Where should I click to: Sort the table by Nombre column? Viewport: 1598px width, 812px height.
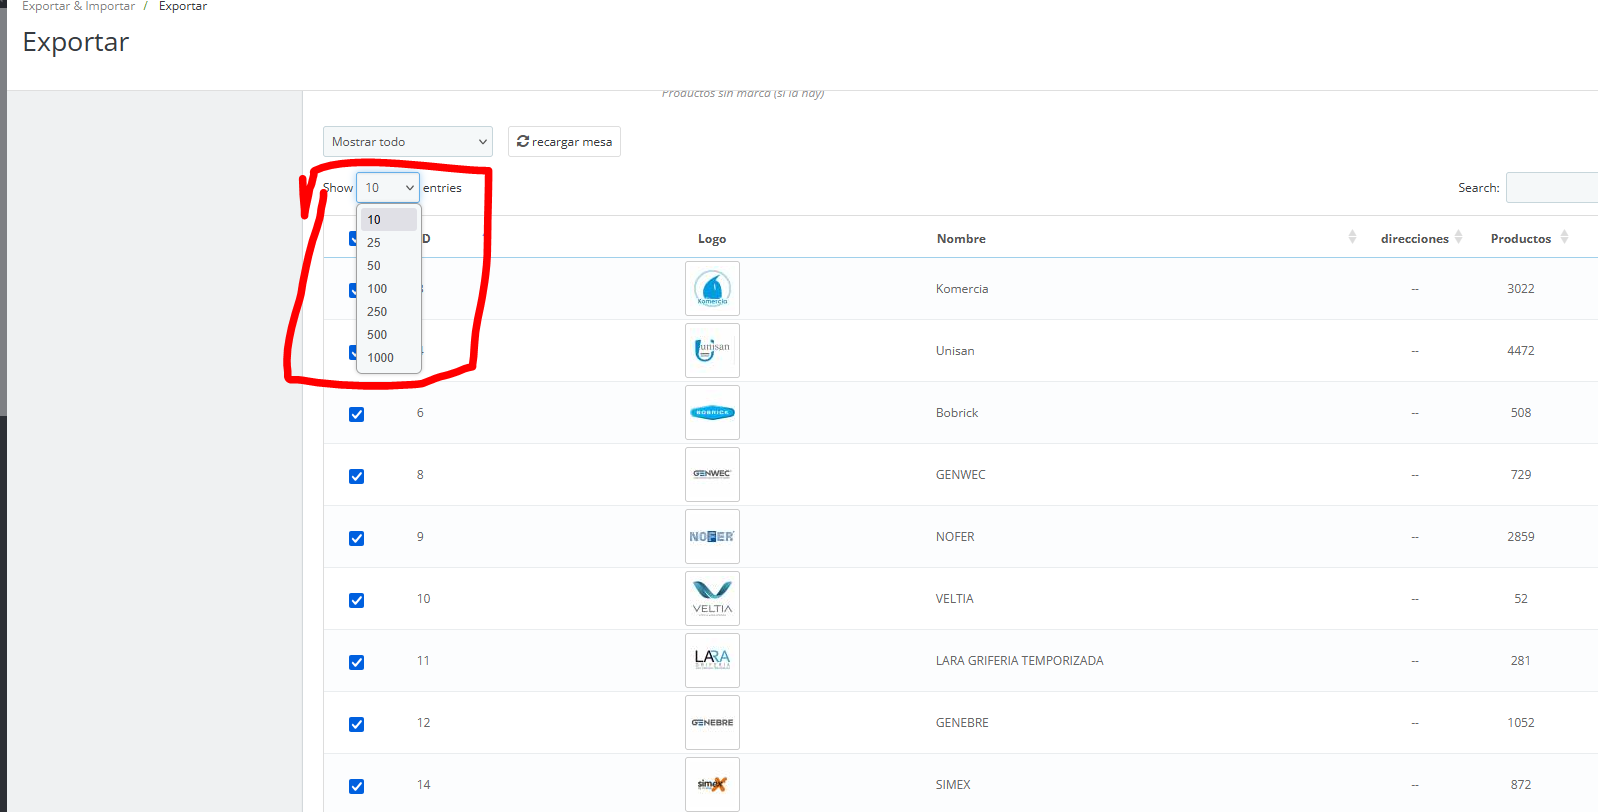click(x=961, y=239)
